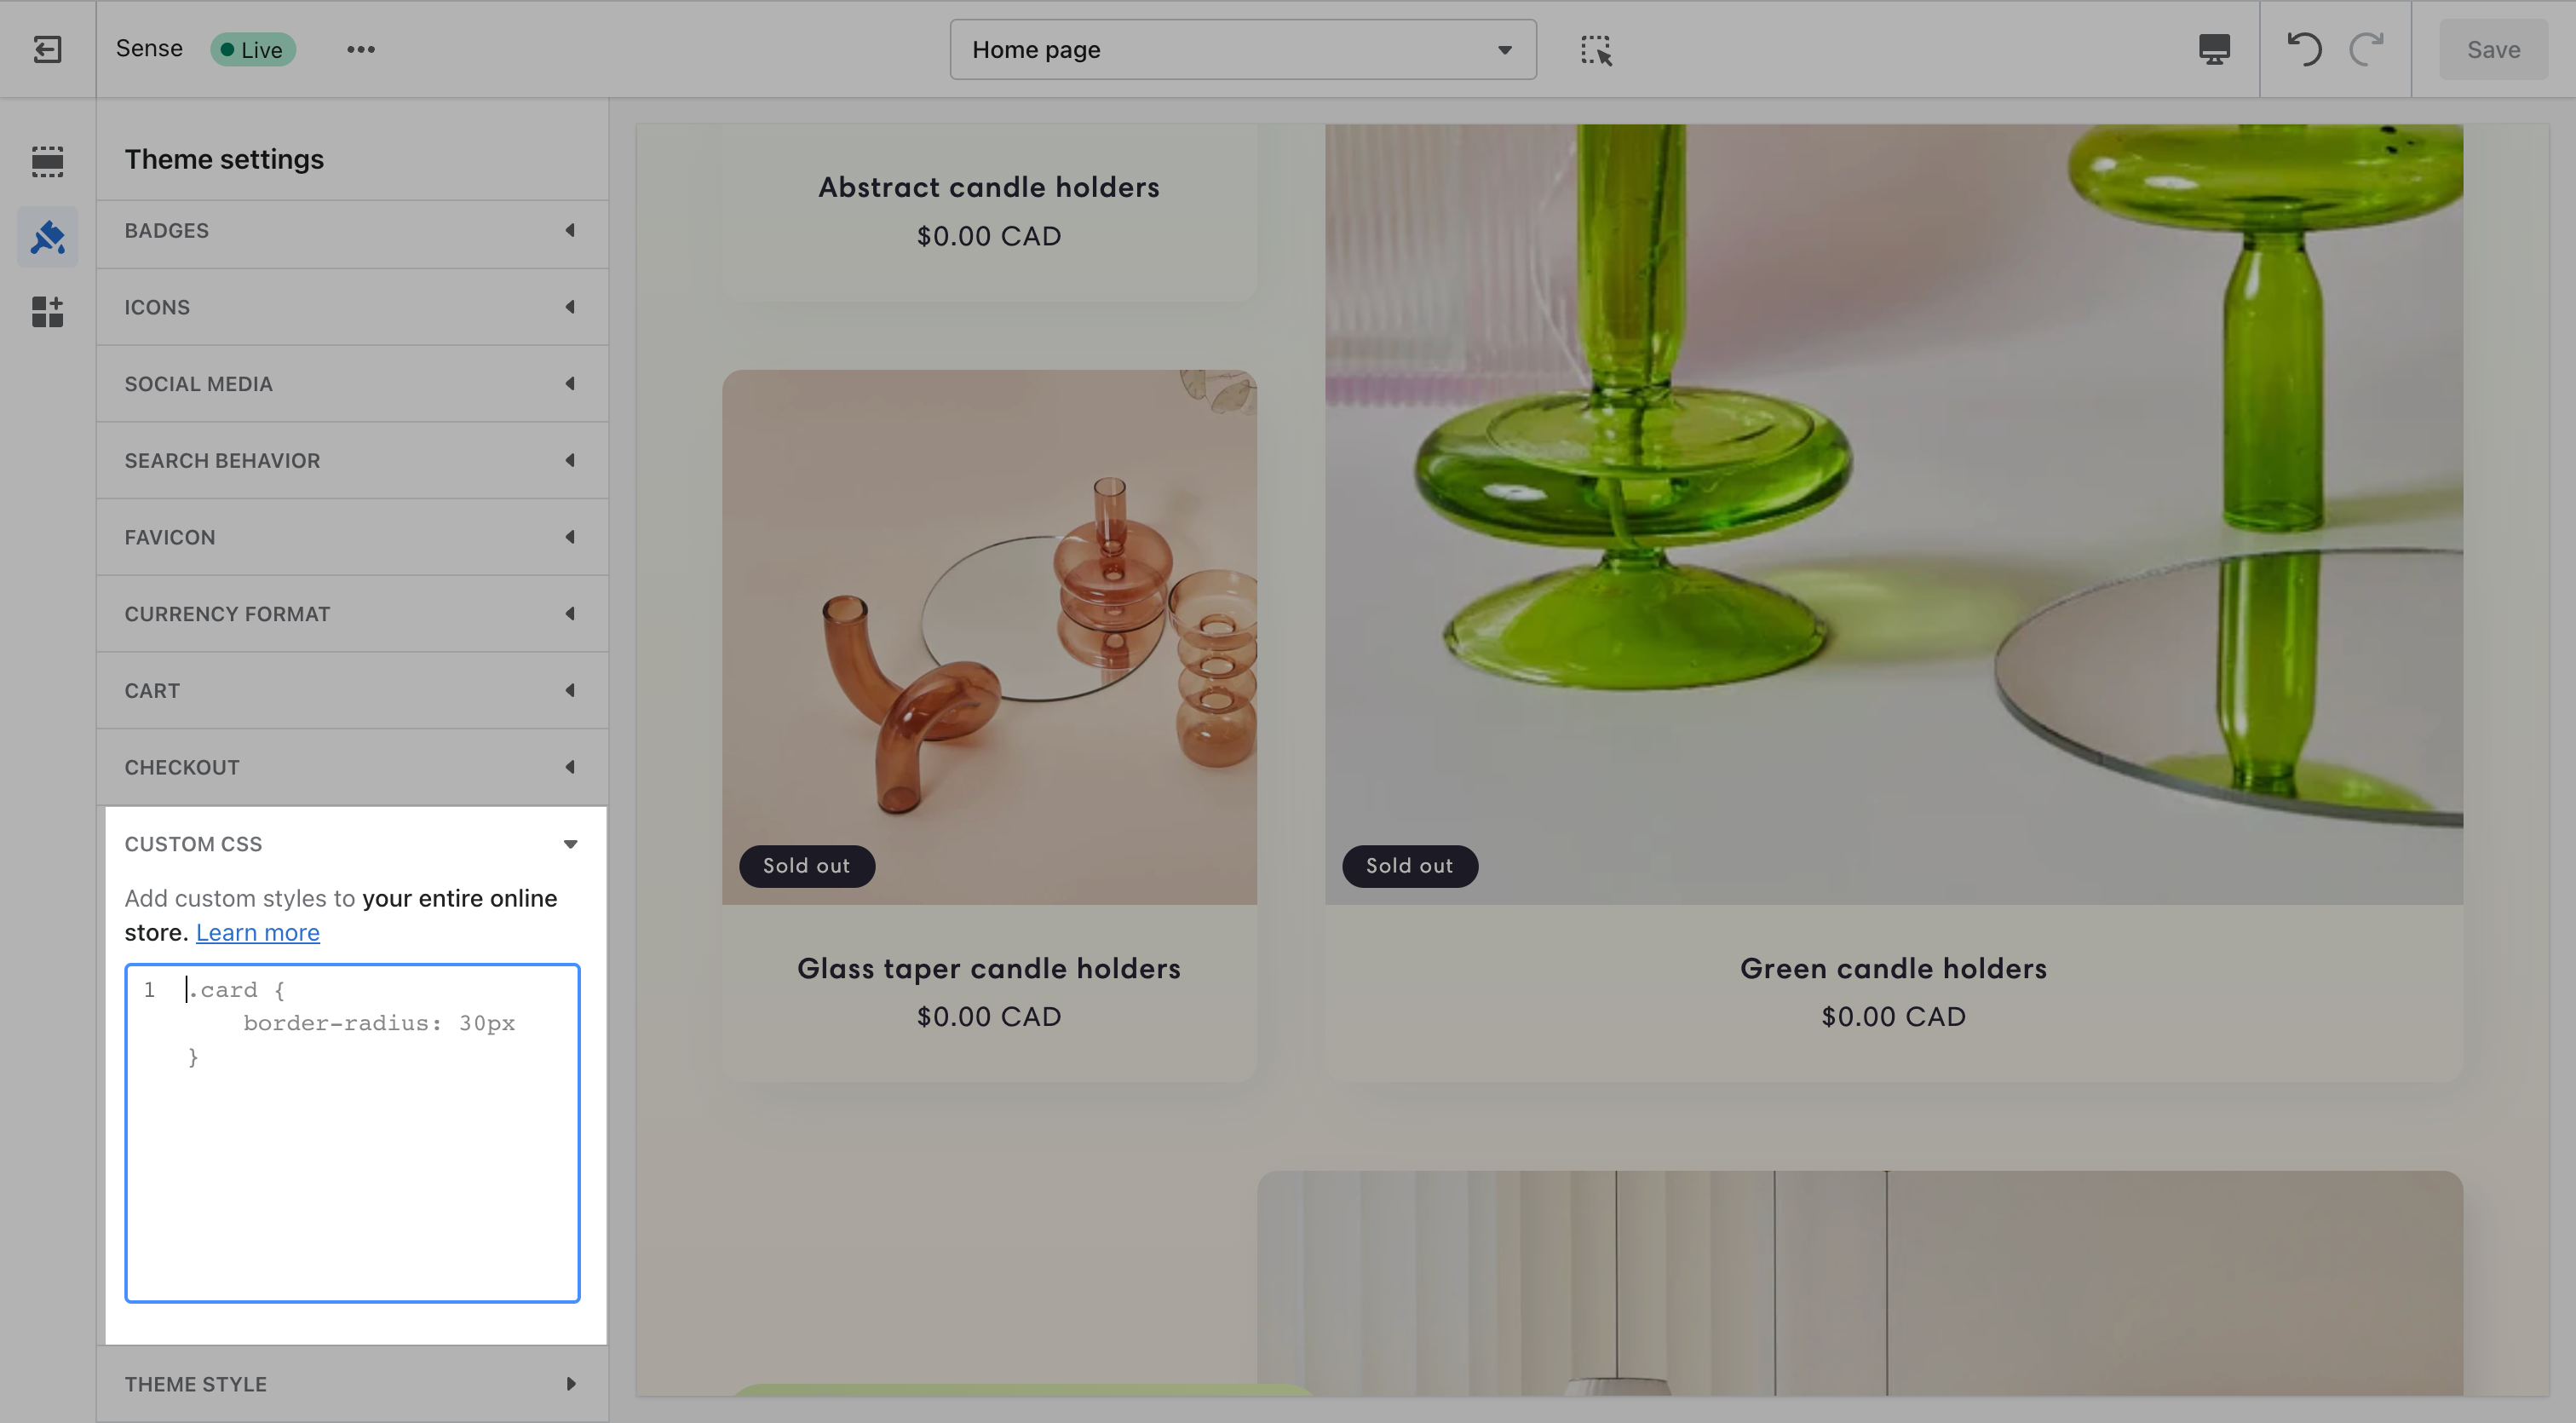This screenshot has width=2576, height=1423.
Task: Click the three-dot overflow menu icon
Action: pos(360,48)
